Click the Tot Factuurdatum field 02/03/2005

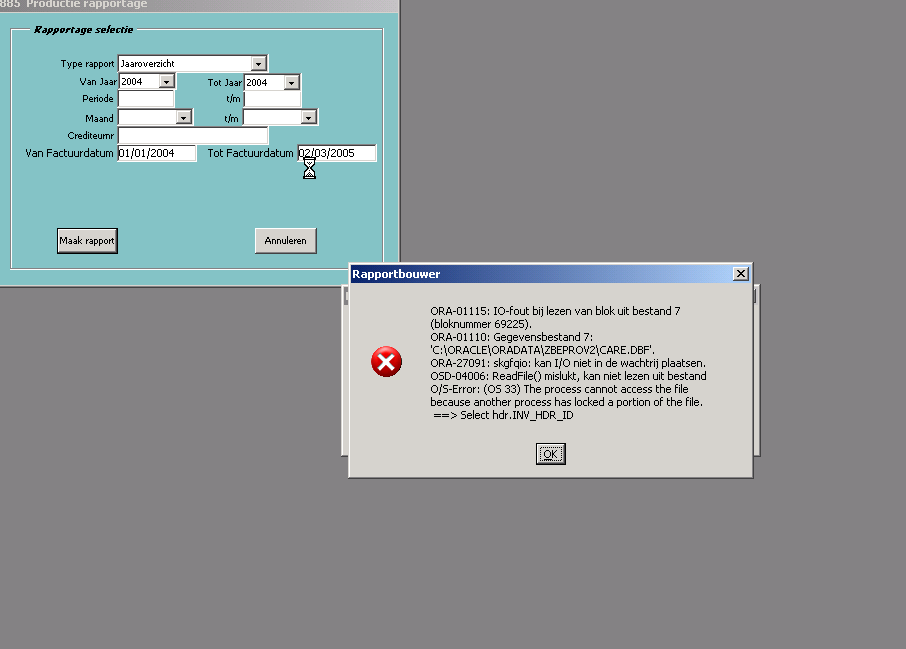point(337,153)
